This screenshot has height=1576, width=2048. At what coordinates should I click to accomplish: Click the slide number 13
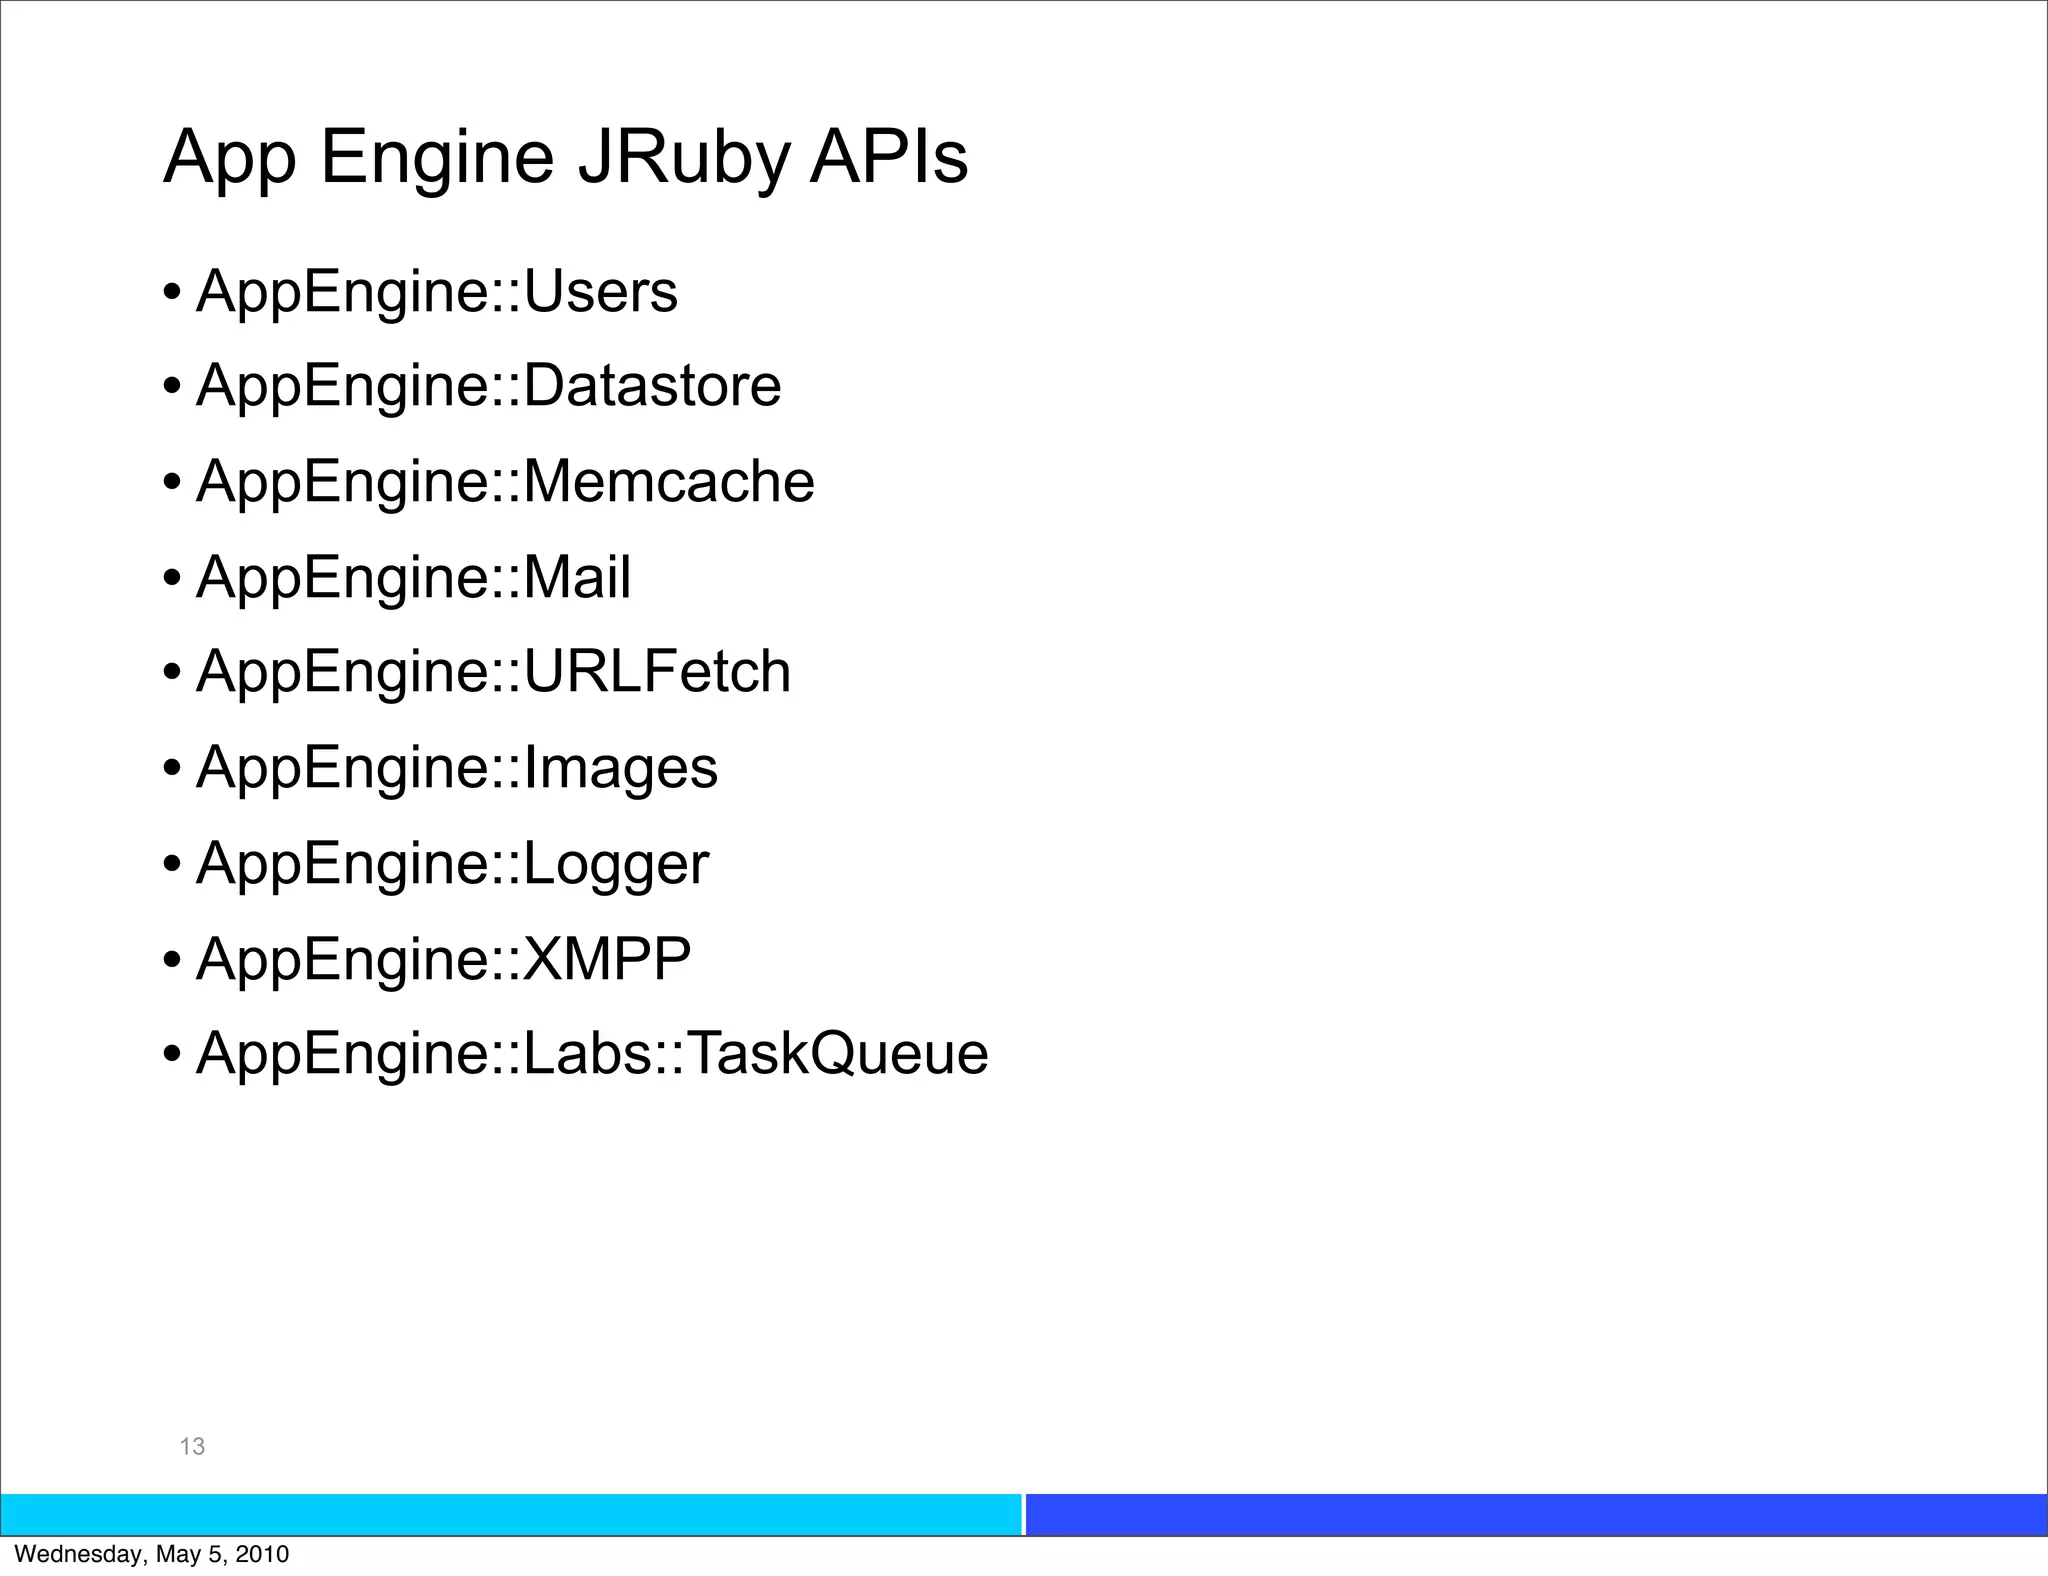point(192,1446)
